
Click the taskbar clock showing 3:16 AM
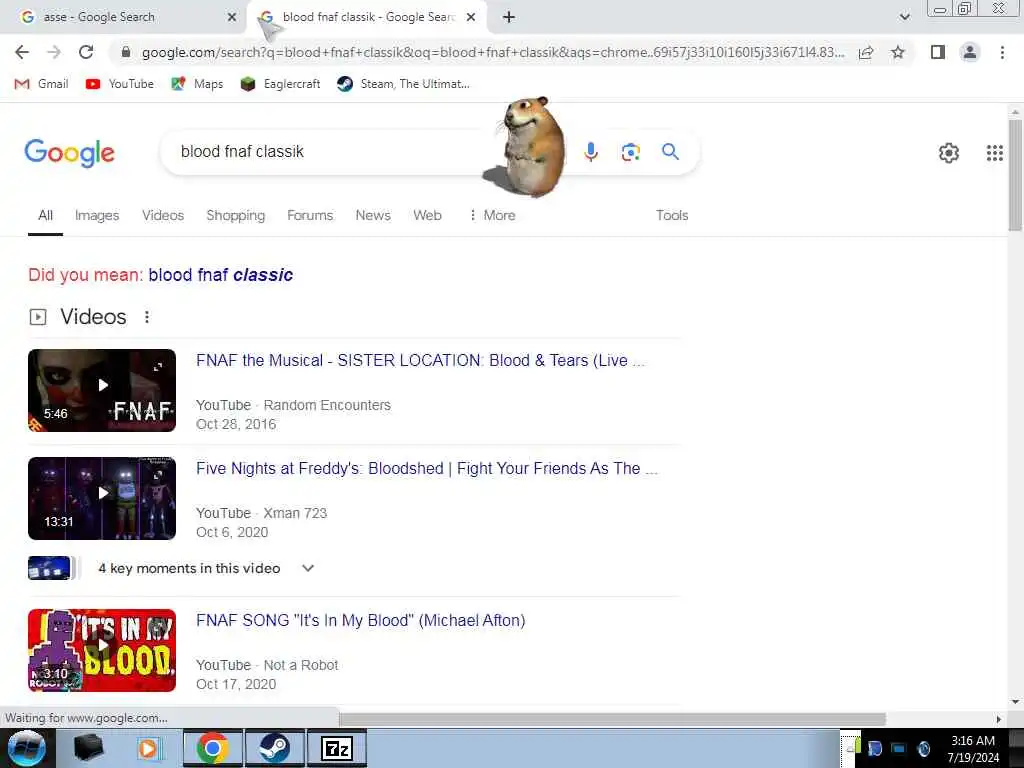click(x=973, y=748)
